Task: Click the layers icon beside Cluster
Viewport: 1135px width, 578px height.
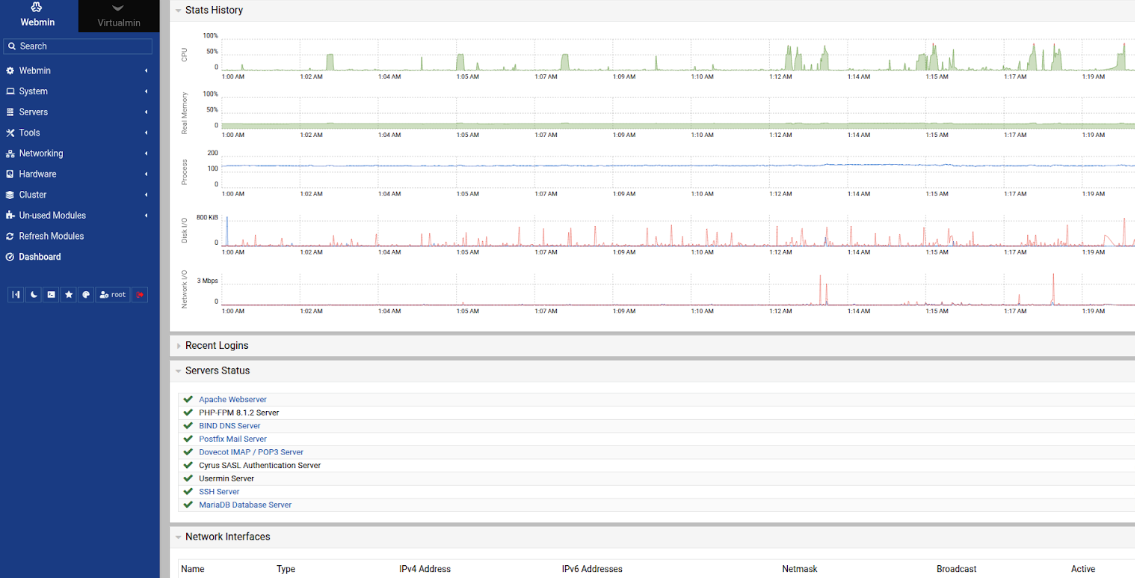Action: coord(10,195)
